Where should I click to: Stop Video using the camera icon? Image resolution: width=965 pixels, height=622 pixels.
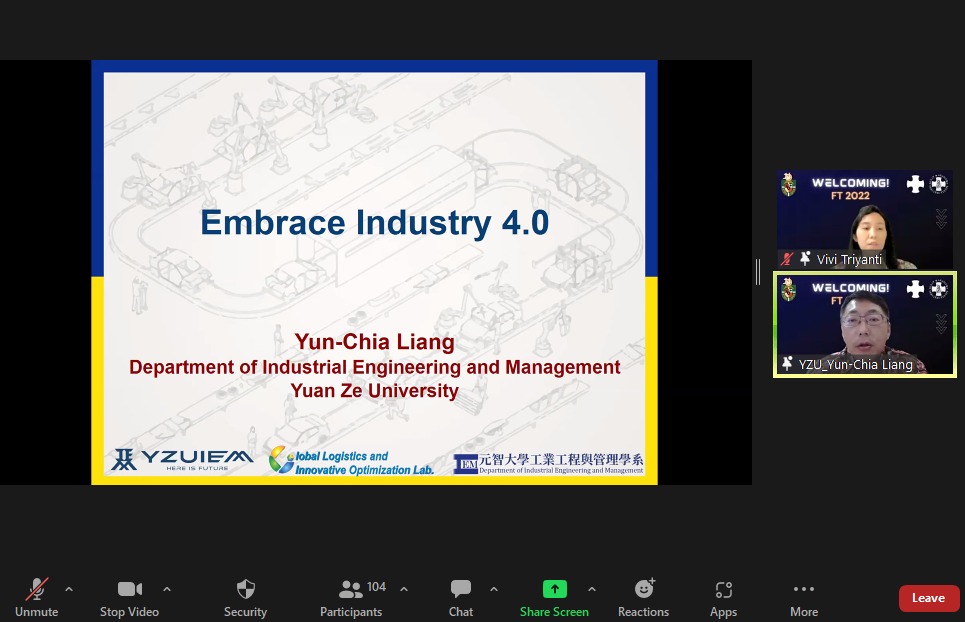click(129, 598)
